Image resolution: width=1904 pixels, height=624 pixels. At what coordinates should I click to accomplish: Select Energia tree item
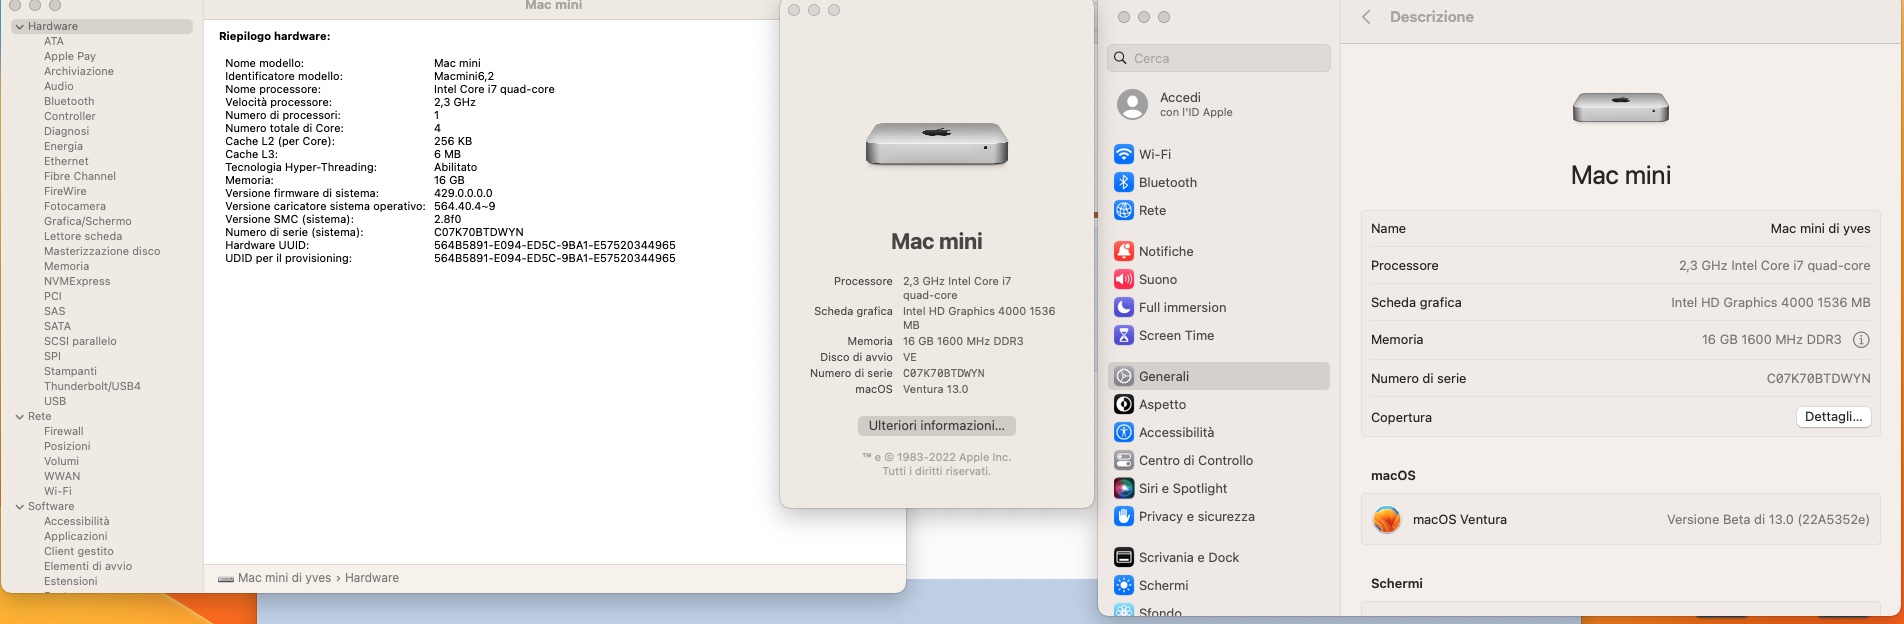pos(64,146)
